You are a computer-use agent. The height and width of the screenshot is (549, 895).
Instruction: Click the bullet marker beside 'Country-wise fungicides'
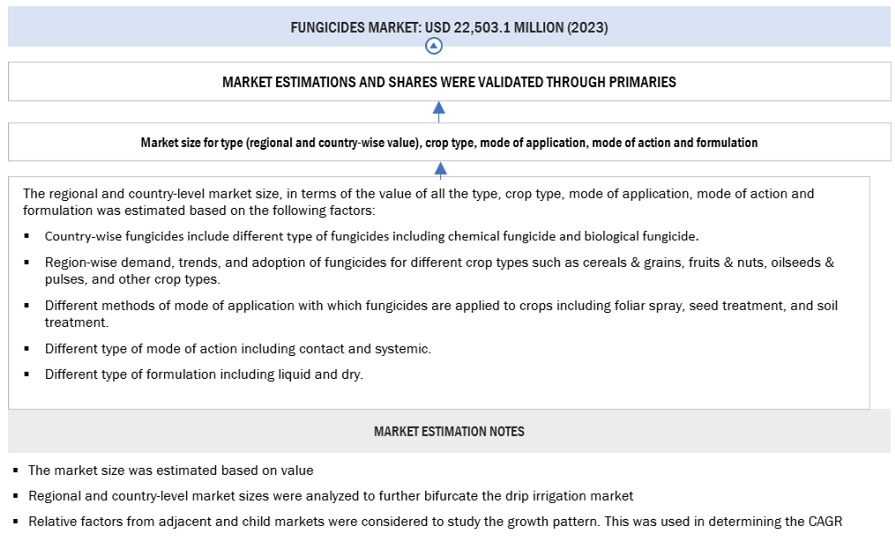[x=26, y=237]
